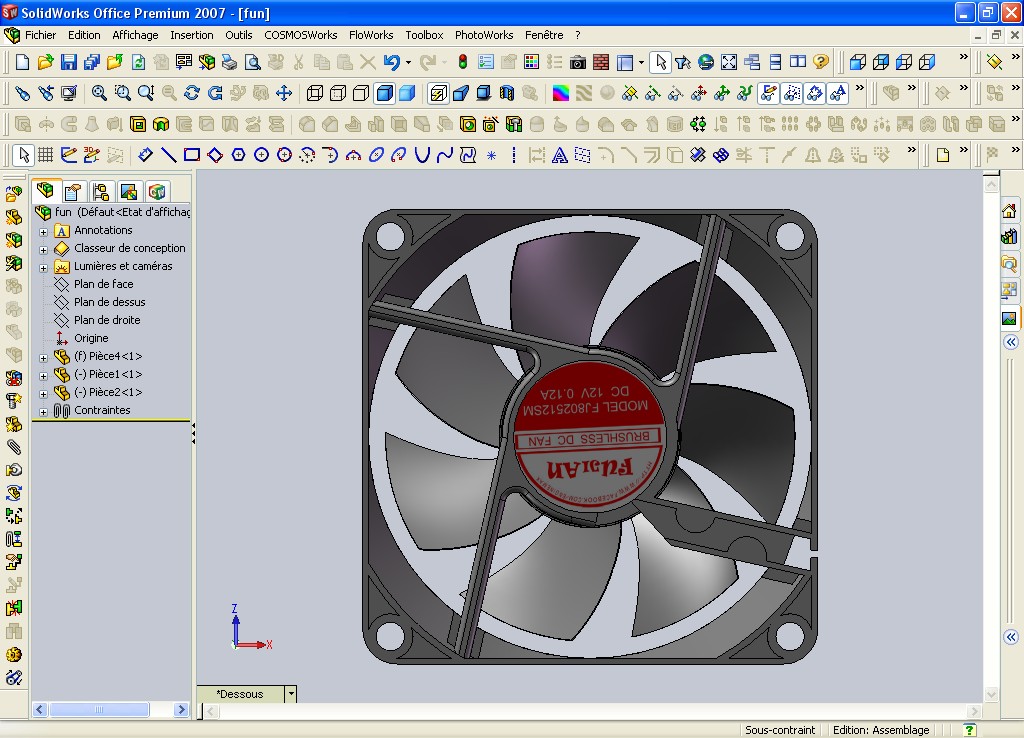
Task: Switch to the ConfigurationManager tab
Action: tap(101, 192)
